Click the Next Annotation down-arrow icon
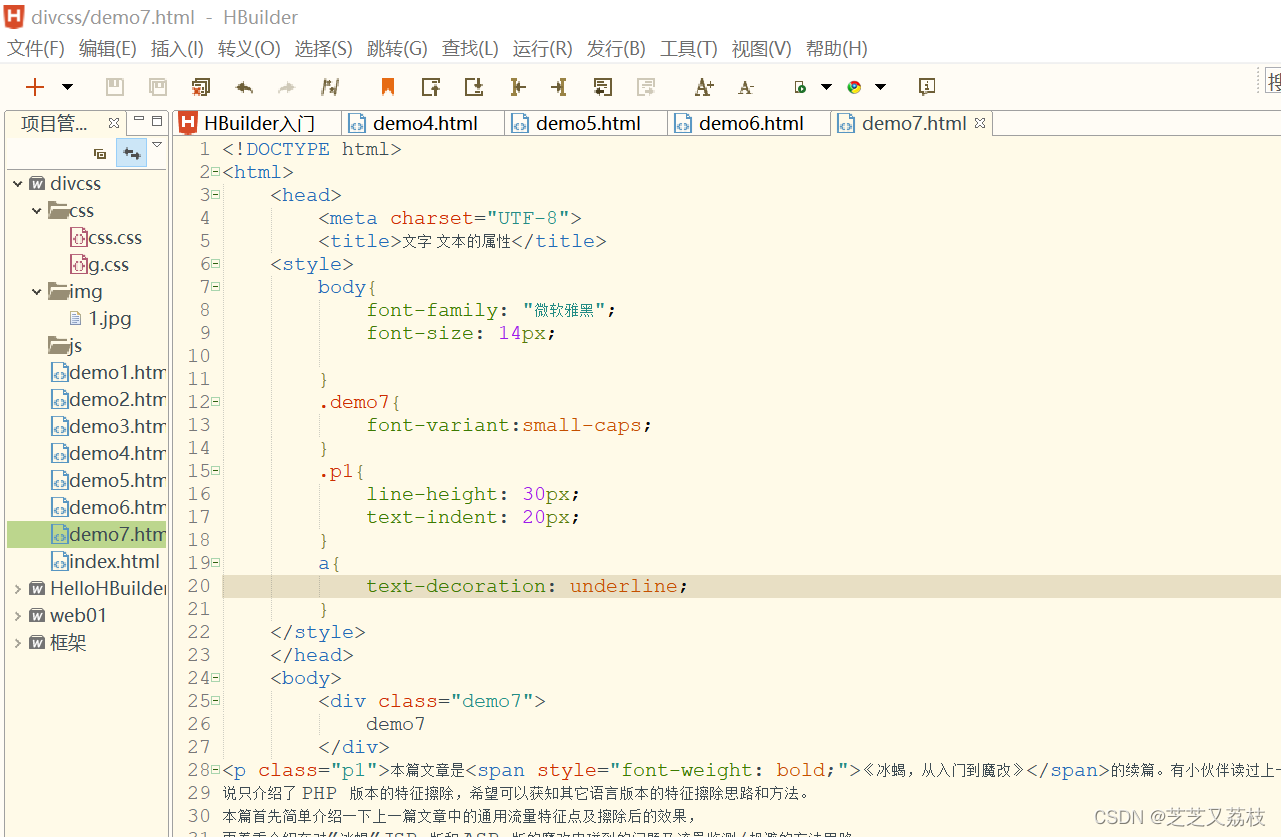 pyautogui.click(x=474, y=87)
